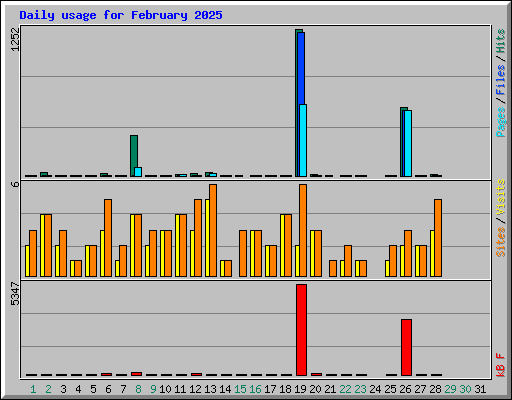Click day 1 on the x-axis

click(33, 389)
